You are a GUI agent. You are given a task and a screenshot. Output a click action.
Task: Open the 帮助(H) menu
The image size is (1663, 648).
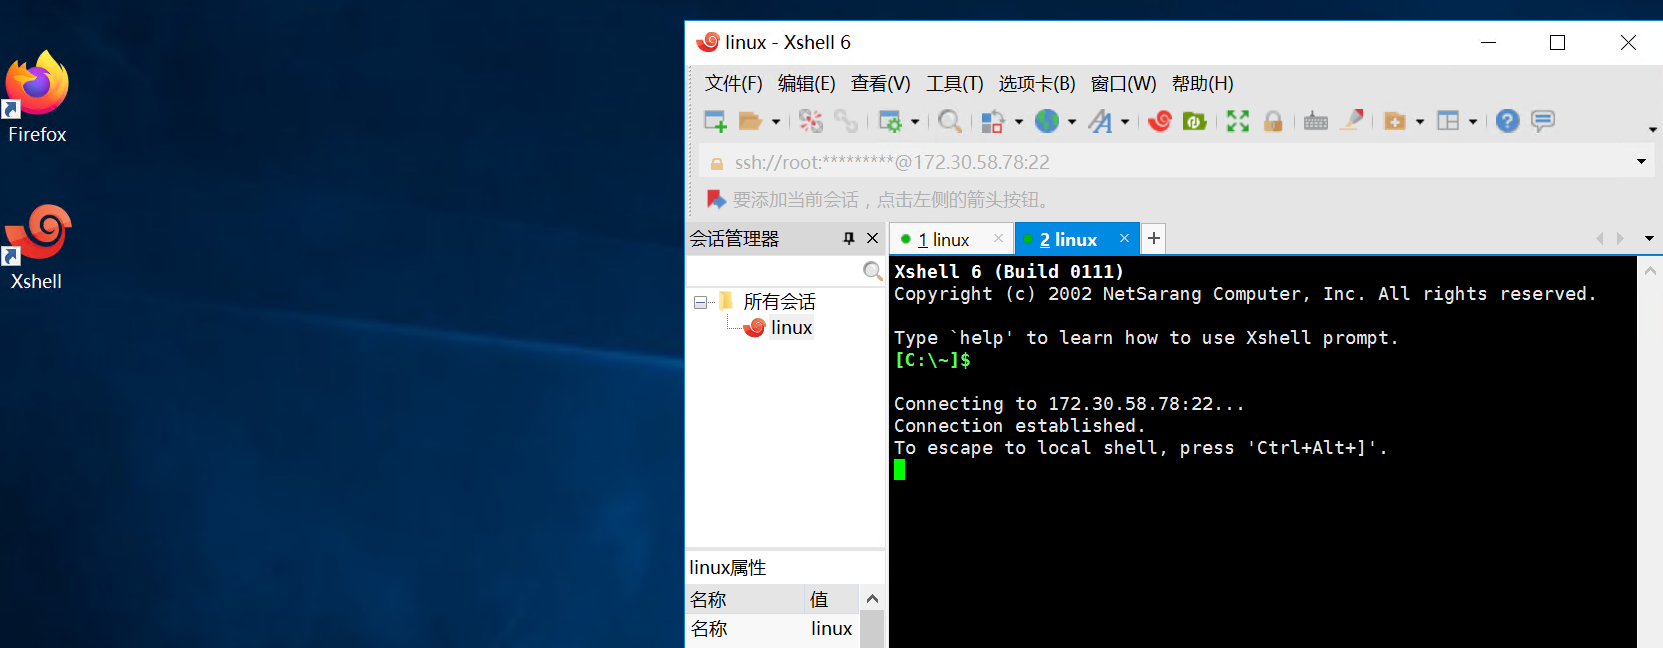point(1202,84)
